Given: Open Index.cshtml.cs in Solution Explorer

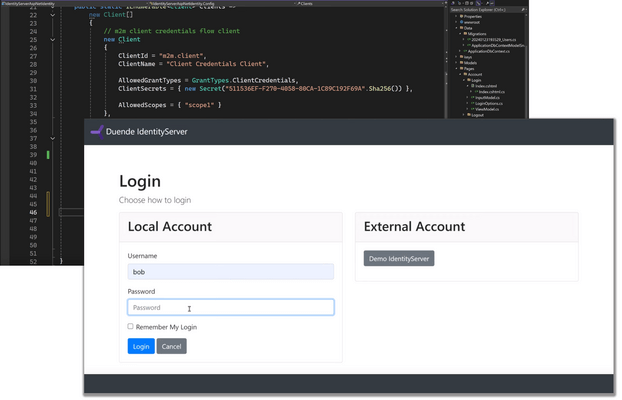Looking at the screenshot, I should click(492, 92).
